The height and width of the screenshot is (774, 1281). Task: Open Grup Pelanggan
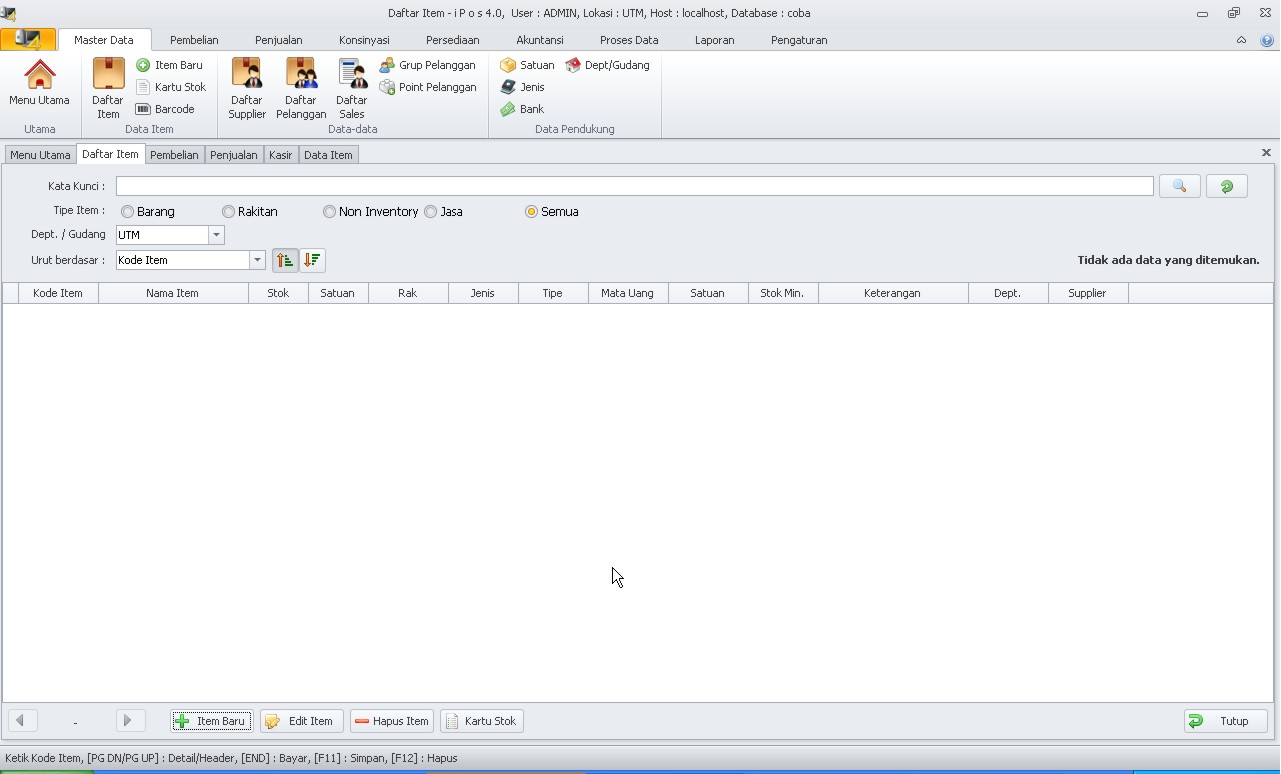click(x=428, y=64)
